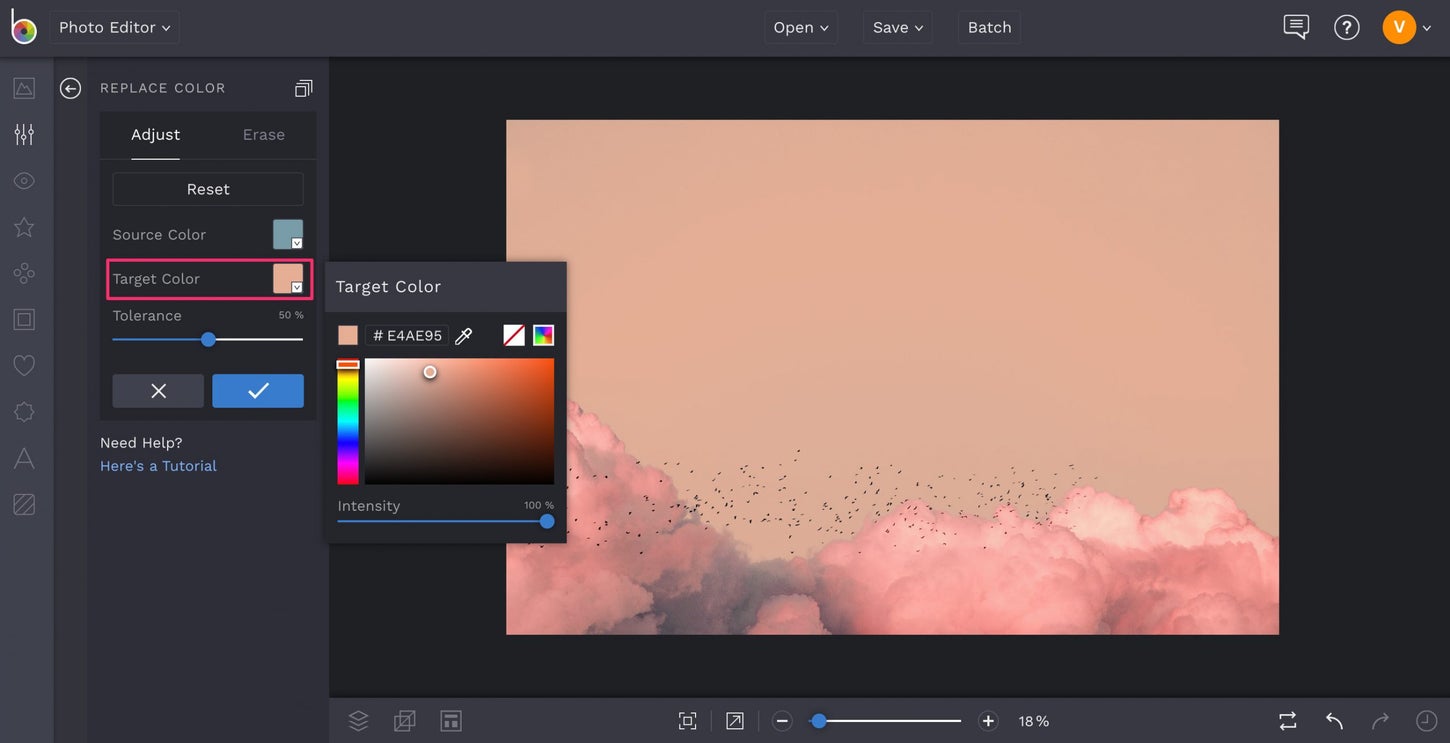Click the Here's a Tutorial link

tap(157, 465)
